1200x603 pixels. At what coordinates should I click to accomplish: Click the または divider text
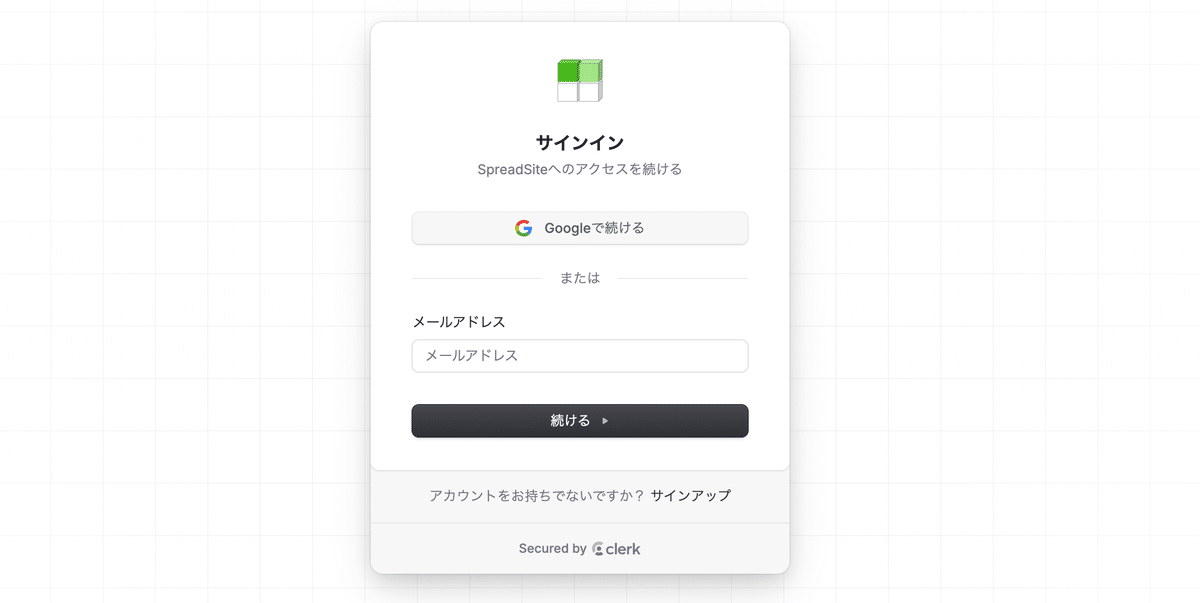[x=580, y=278]
